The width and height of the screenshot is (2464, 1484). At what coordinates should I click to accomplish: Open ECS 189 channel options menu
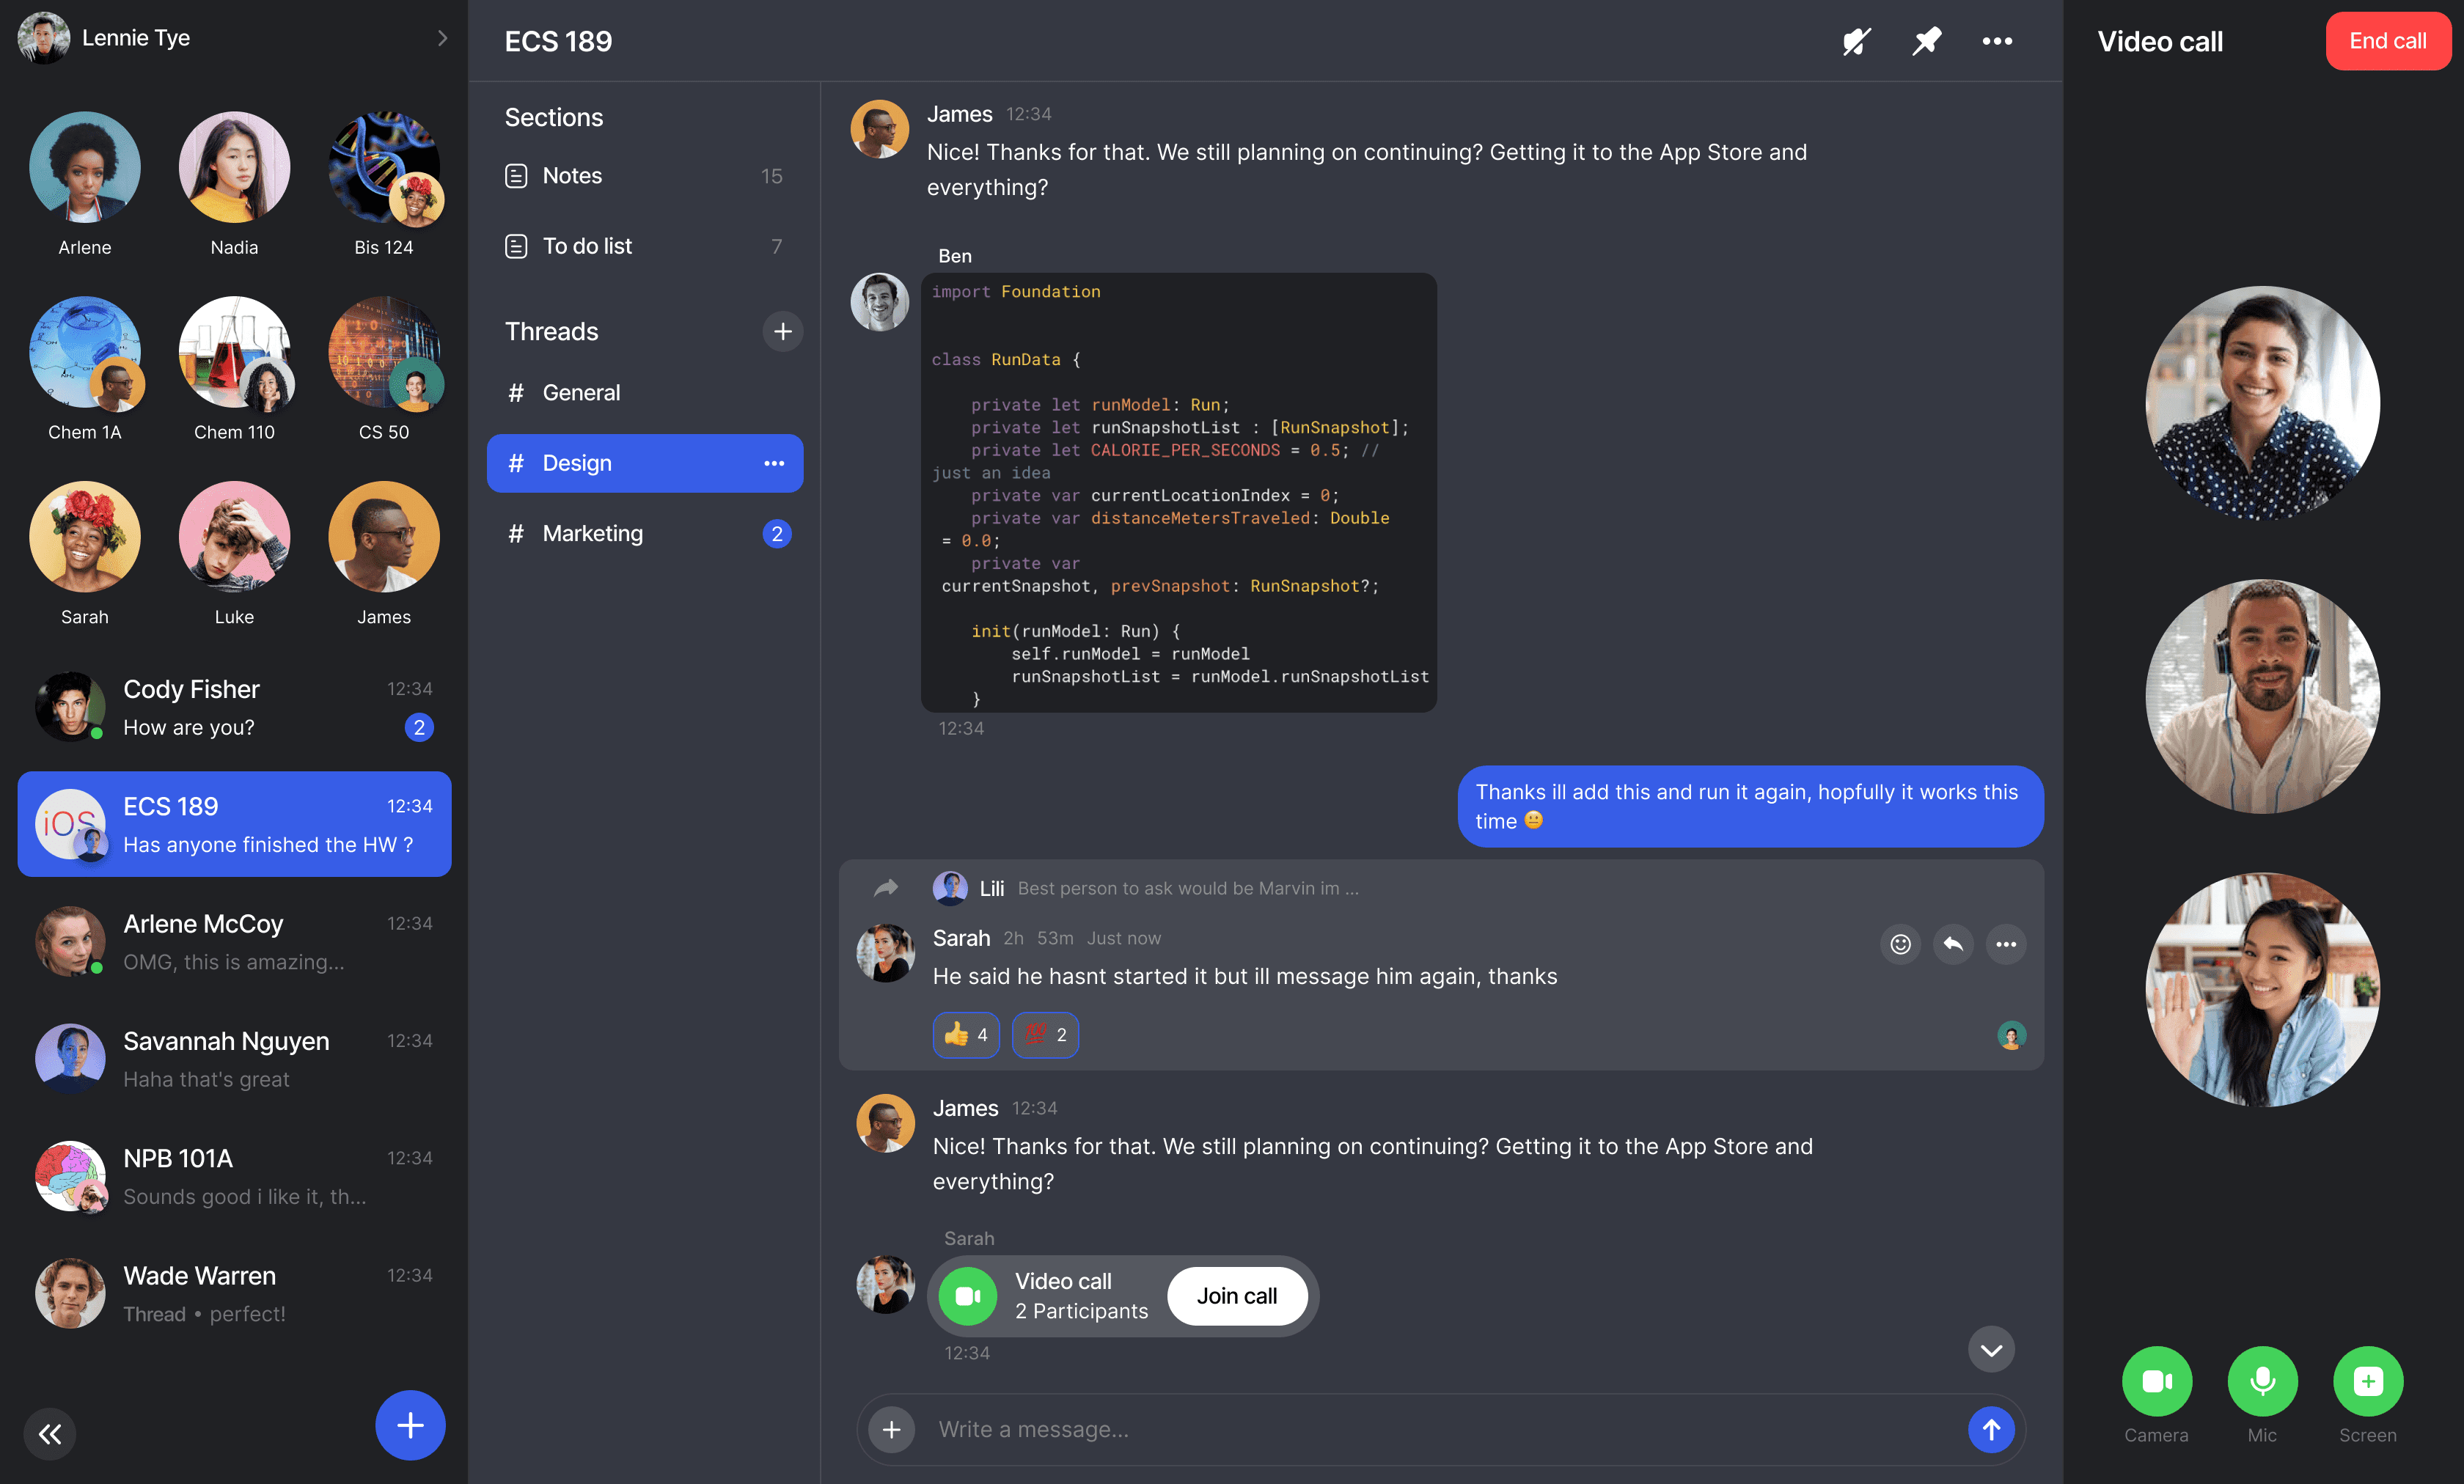pyautogui.click(x=1997, y=41)
